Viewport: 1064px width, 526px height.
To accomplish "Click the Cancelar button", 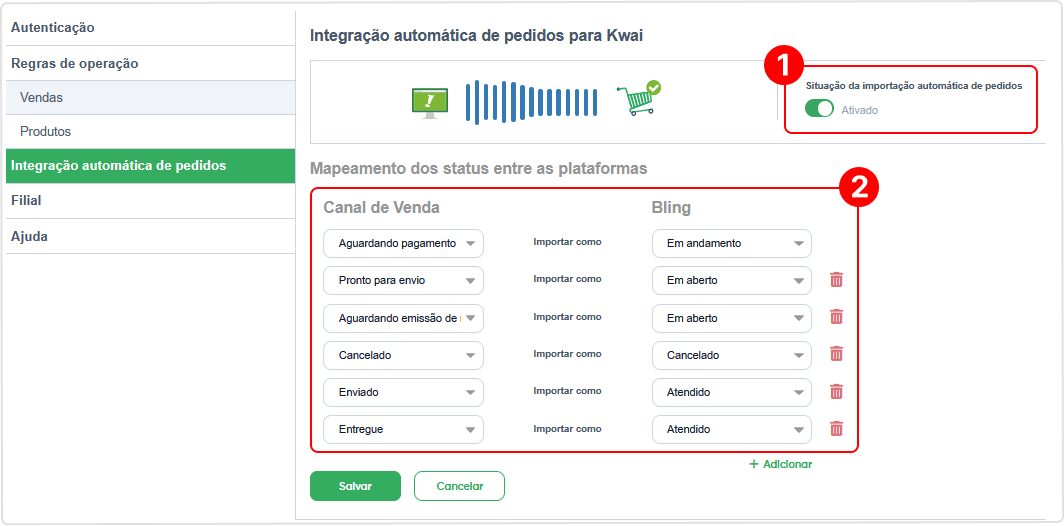I will click(459, 486).
